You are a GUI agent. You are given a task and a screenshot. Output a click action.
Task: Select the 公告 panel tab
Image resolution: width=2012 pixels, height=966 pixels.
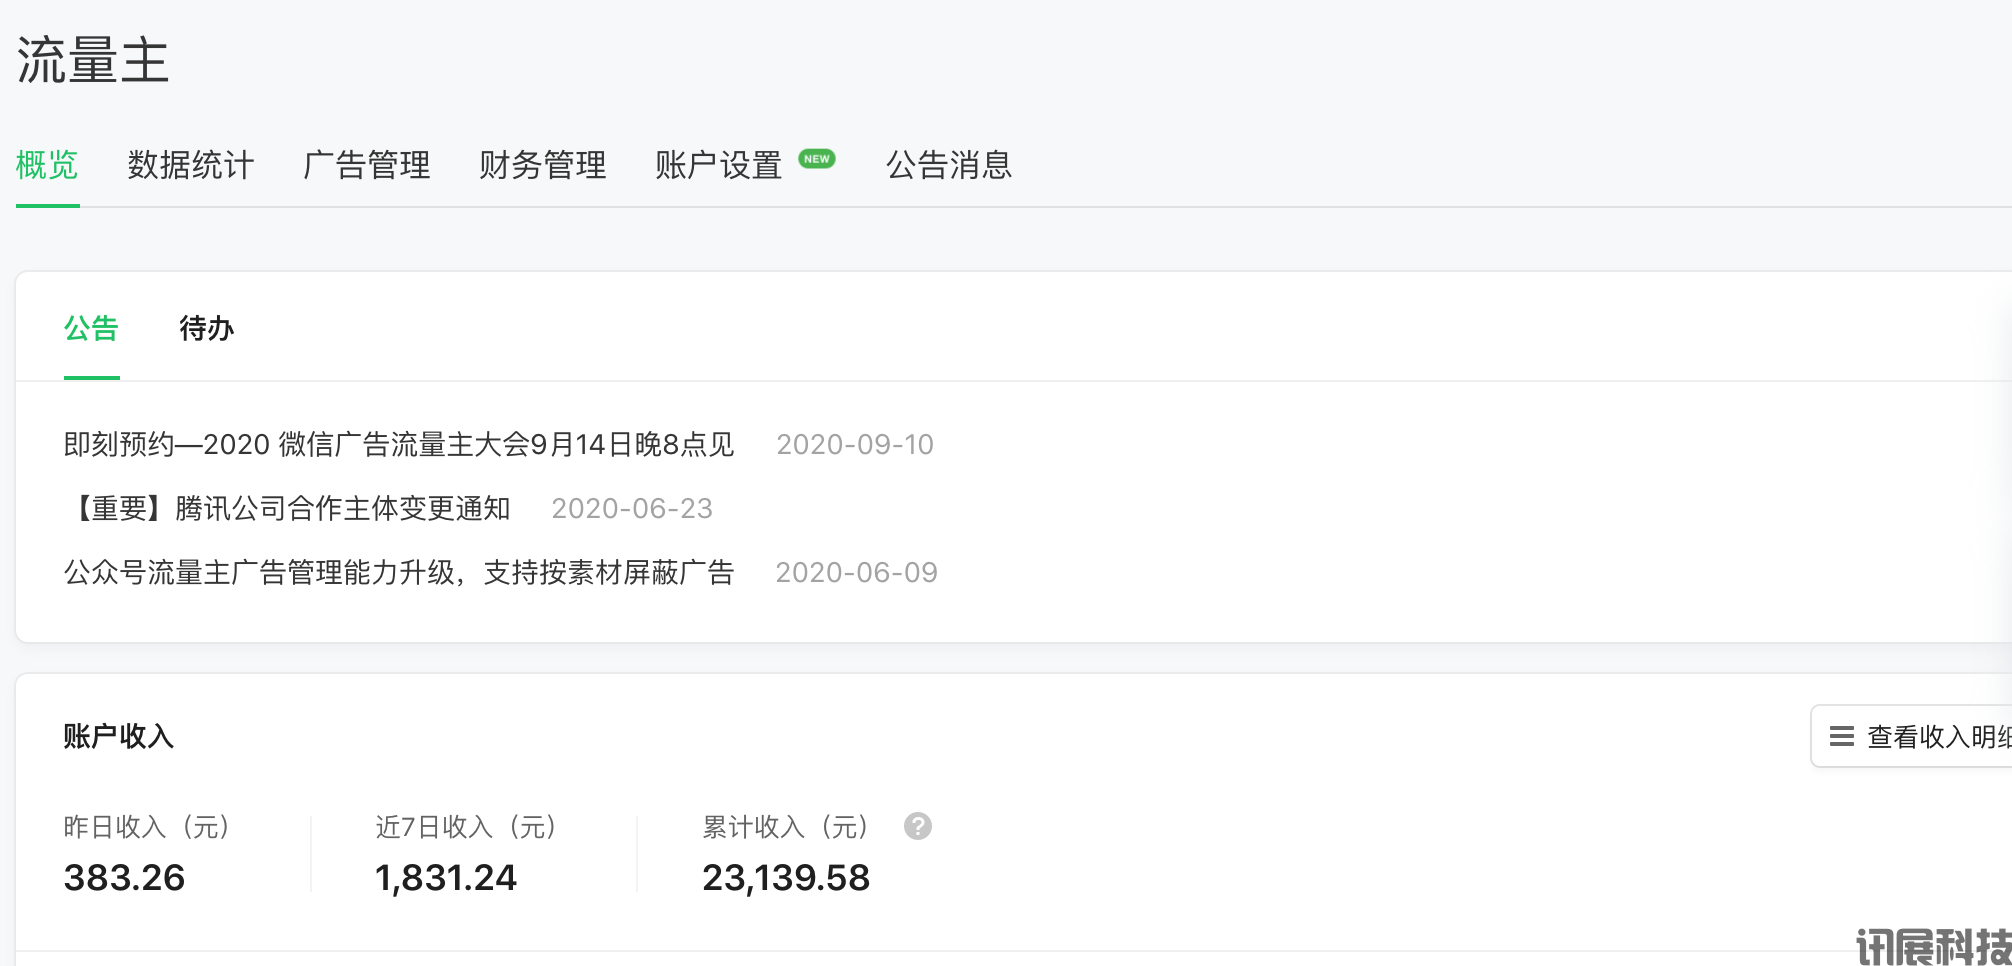click(x=91, y=328)
